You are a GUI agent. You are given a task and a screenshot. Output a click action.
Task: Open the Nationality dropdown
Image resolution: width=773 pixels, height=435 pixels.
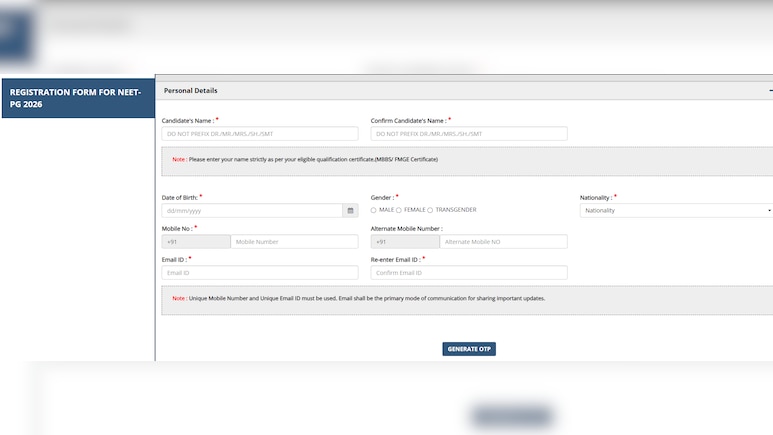(x=676, y=211)
